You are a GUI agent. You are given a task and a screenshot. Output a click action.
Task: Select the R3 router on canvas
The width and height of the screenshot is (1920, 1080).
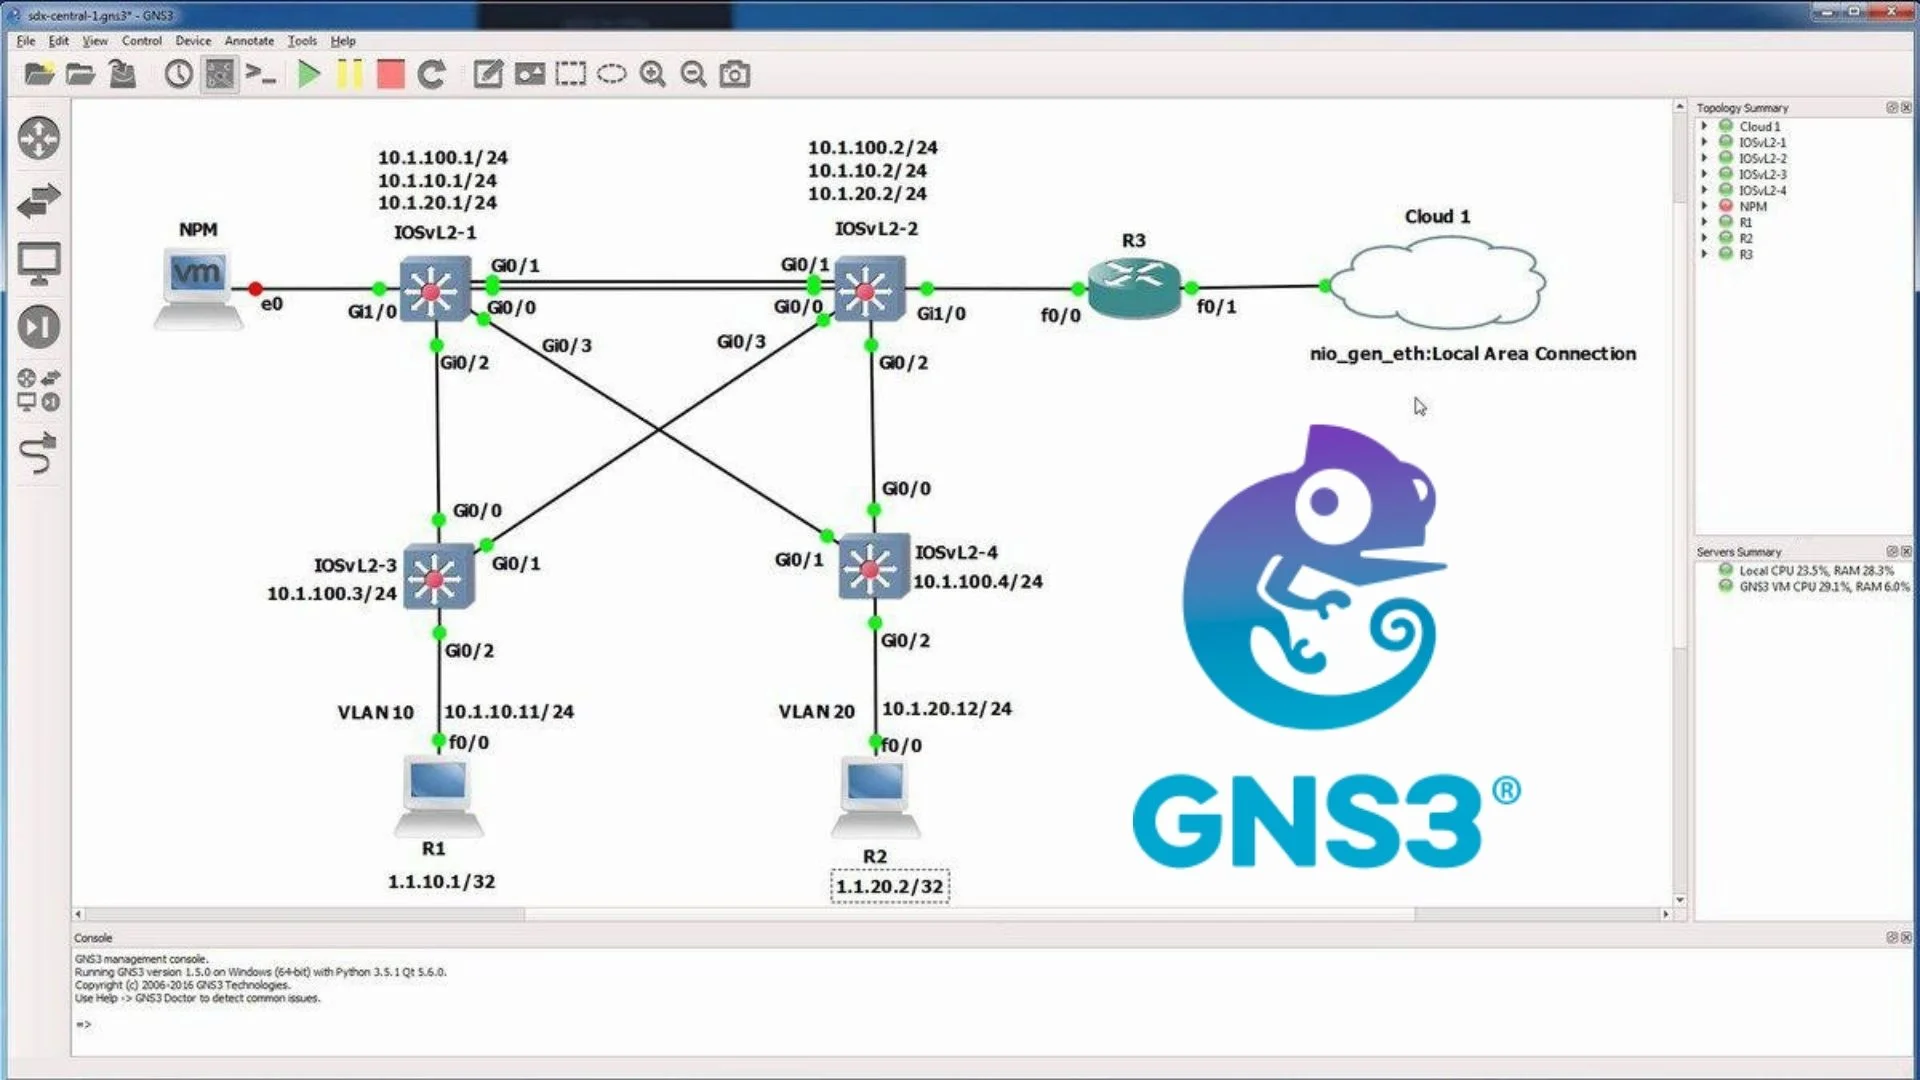pos(1134,287)
